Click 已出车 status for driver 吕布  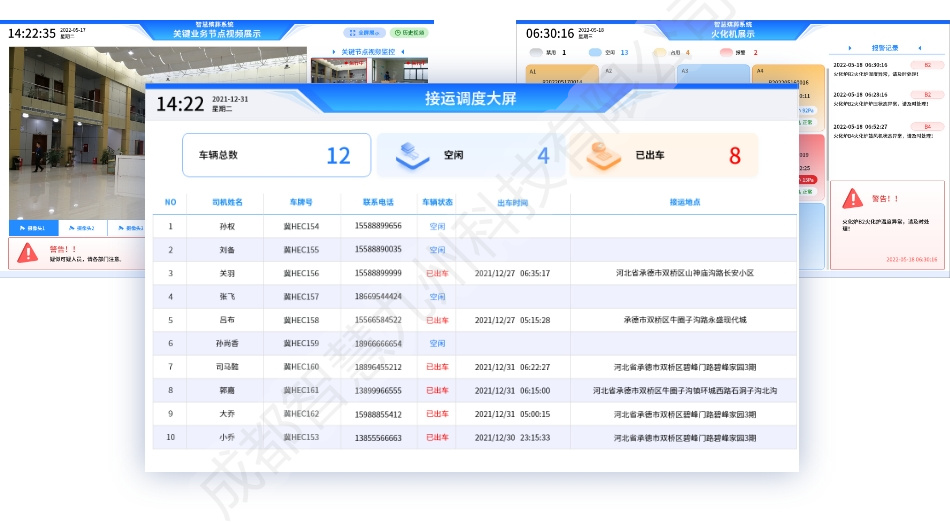click(x=437, y=320)
